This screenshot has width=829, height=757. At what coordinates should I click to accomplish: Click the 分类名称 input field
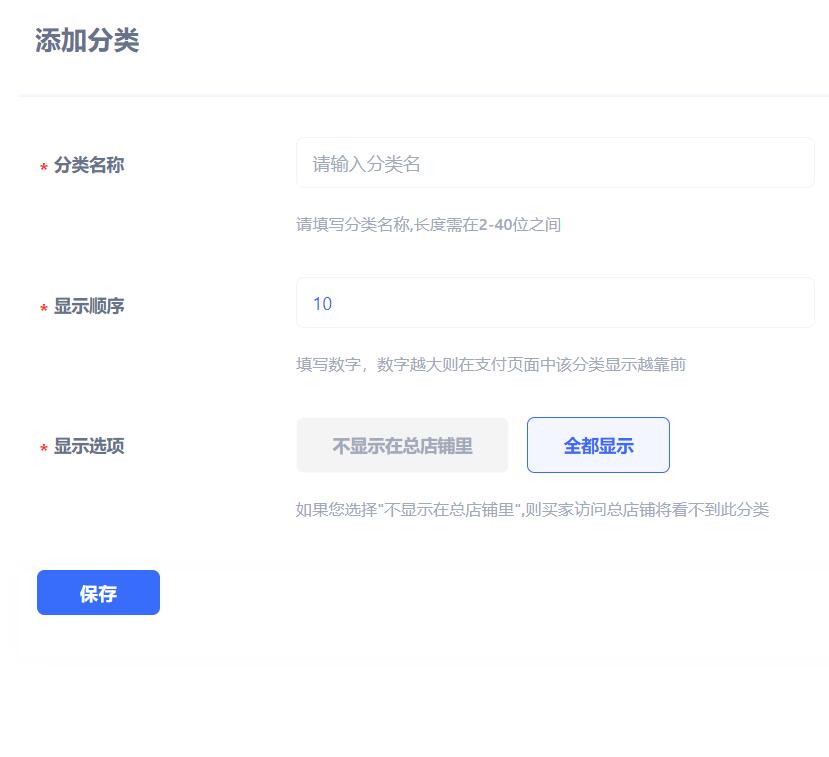(x=555, y=163)
